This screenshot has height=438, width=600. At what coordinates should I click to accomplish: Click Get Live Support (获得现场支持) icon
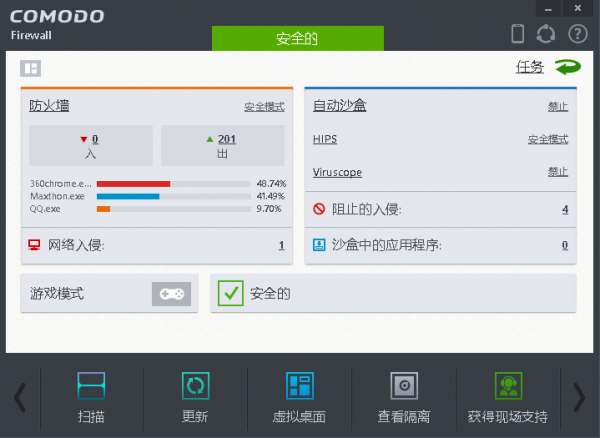[x=508, y=386]
